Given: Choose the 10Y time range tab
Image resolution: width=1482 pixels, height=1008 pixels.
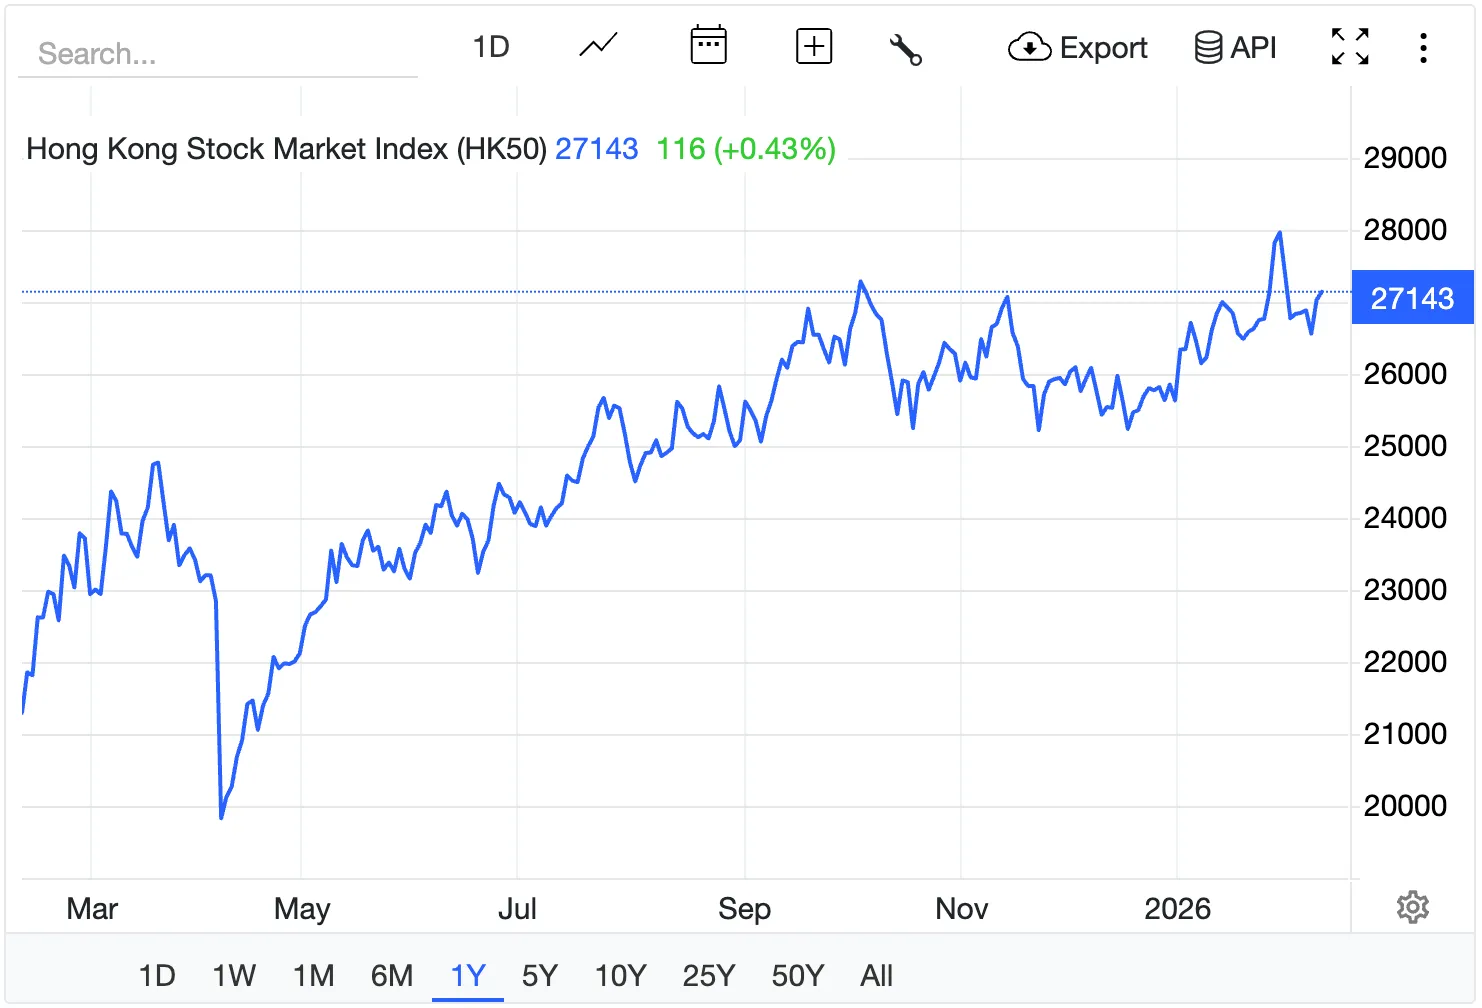Looking at the screenshot, I should pos(620,975).
